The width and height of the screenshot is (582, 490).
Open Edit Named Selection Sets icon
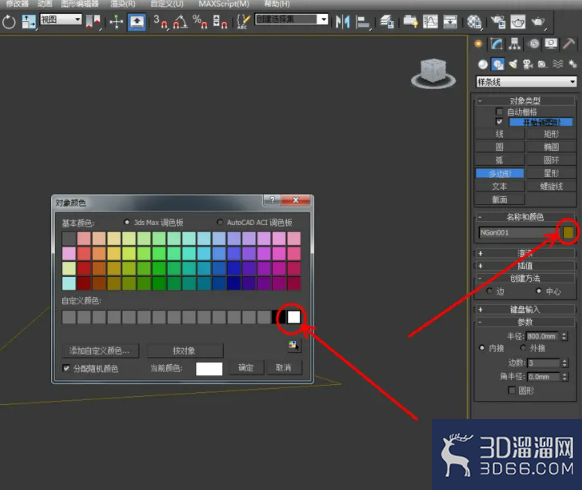[x=243, y=22]
